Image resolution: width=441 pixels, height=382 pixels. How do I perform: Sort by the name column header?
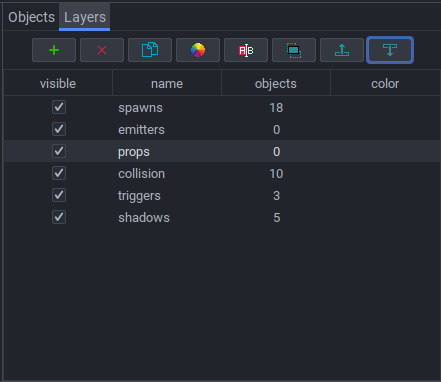click(167, 83)
